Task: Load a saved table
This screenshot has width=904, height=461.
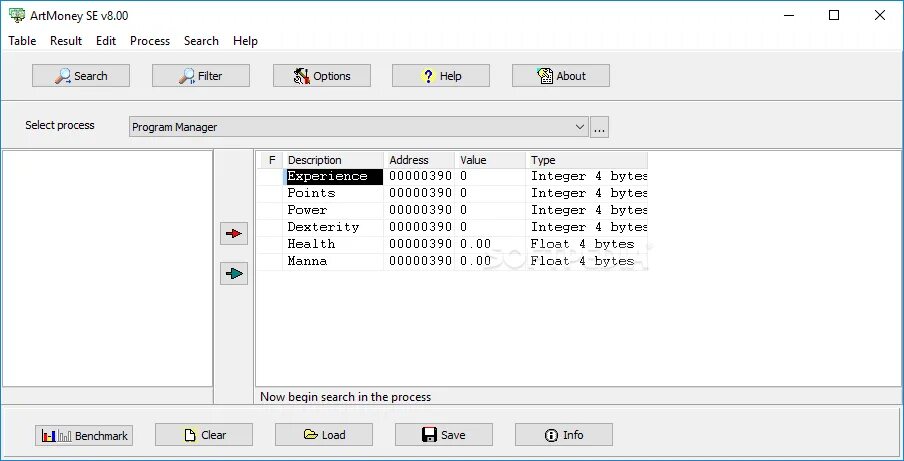Action: tap(324, 435)
